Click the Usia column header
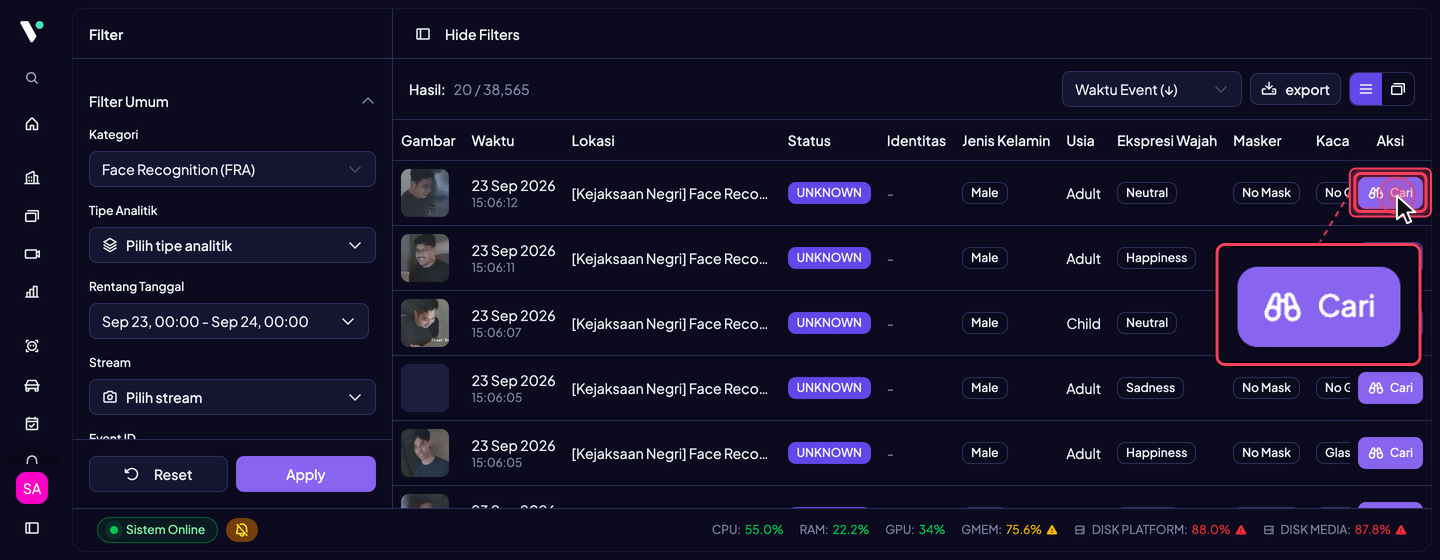The image size is (1440, 560). 1080,141
